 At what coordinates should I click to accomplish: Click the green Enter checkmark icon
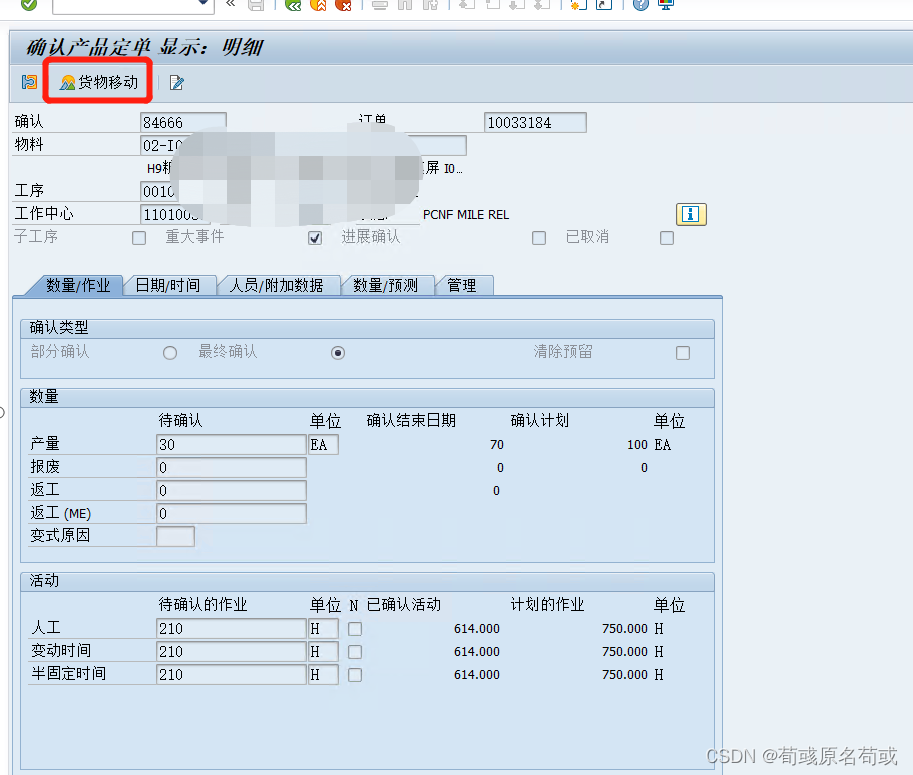coord(29,5)
